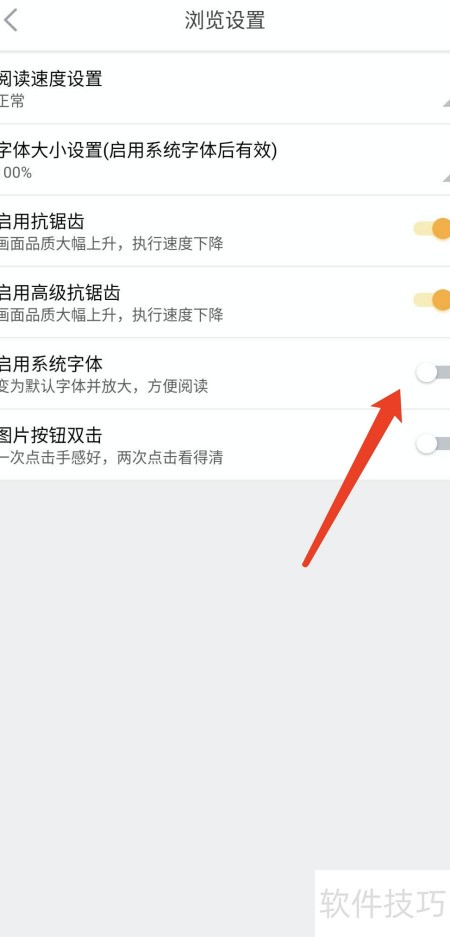Screen dimensions: 450x937
Task: Disable the 启用高级抗锯齿 switch
Action: point(432,299)
